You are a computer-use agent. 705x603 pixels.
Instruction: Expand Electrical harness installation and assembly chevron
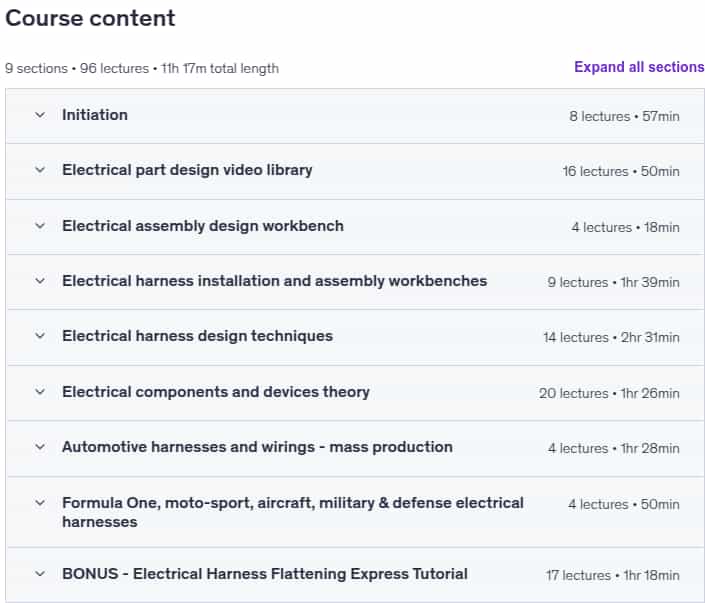[40, 281]
